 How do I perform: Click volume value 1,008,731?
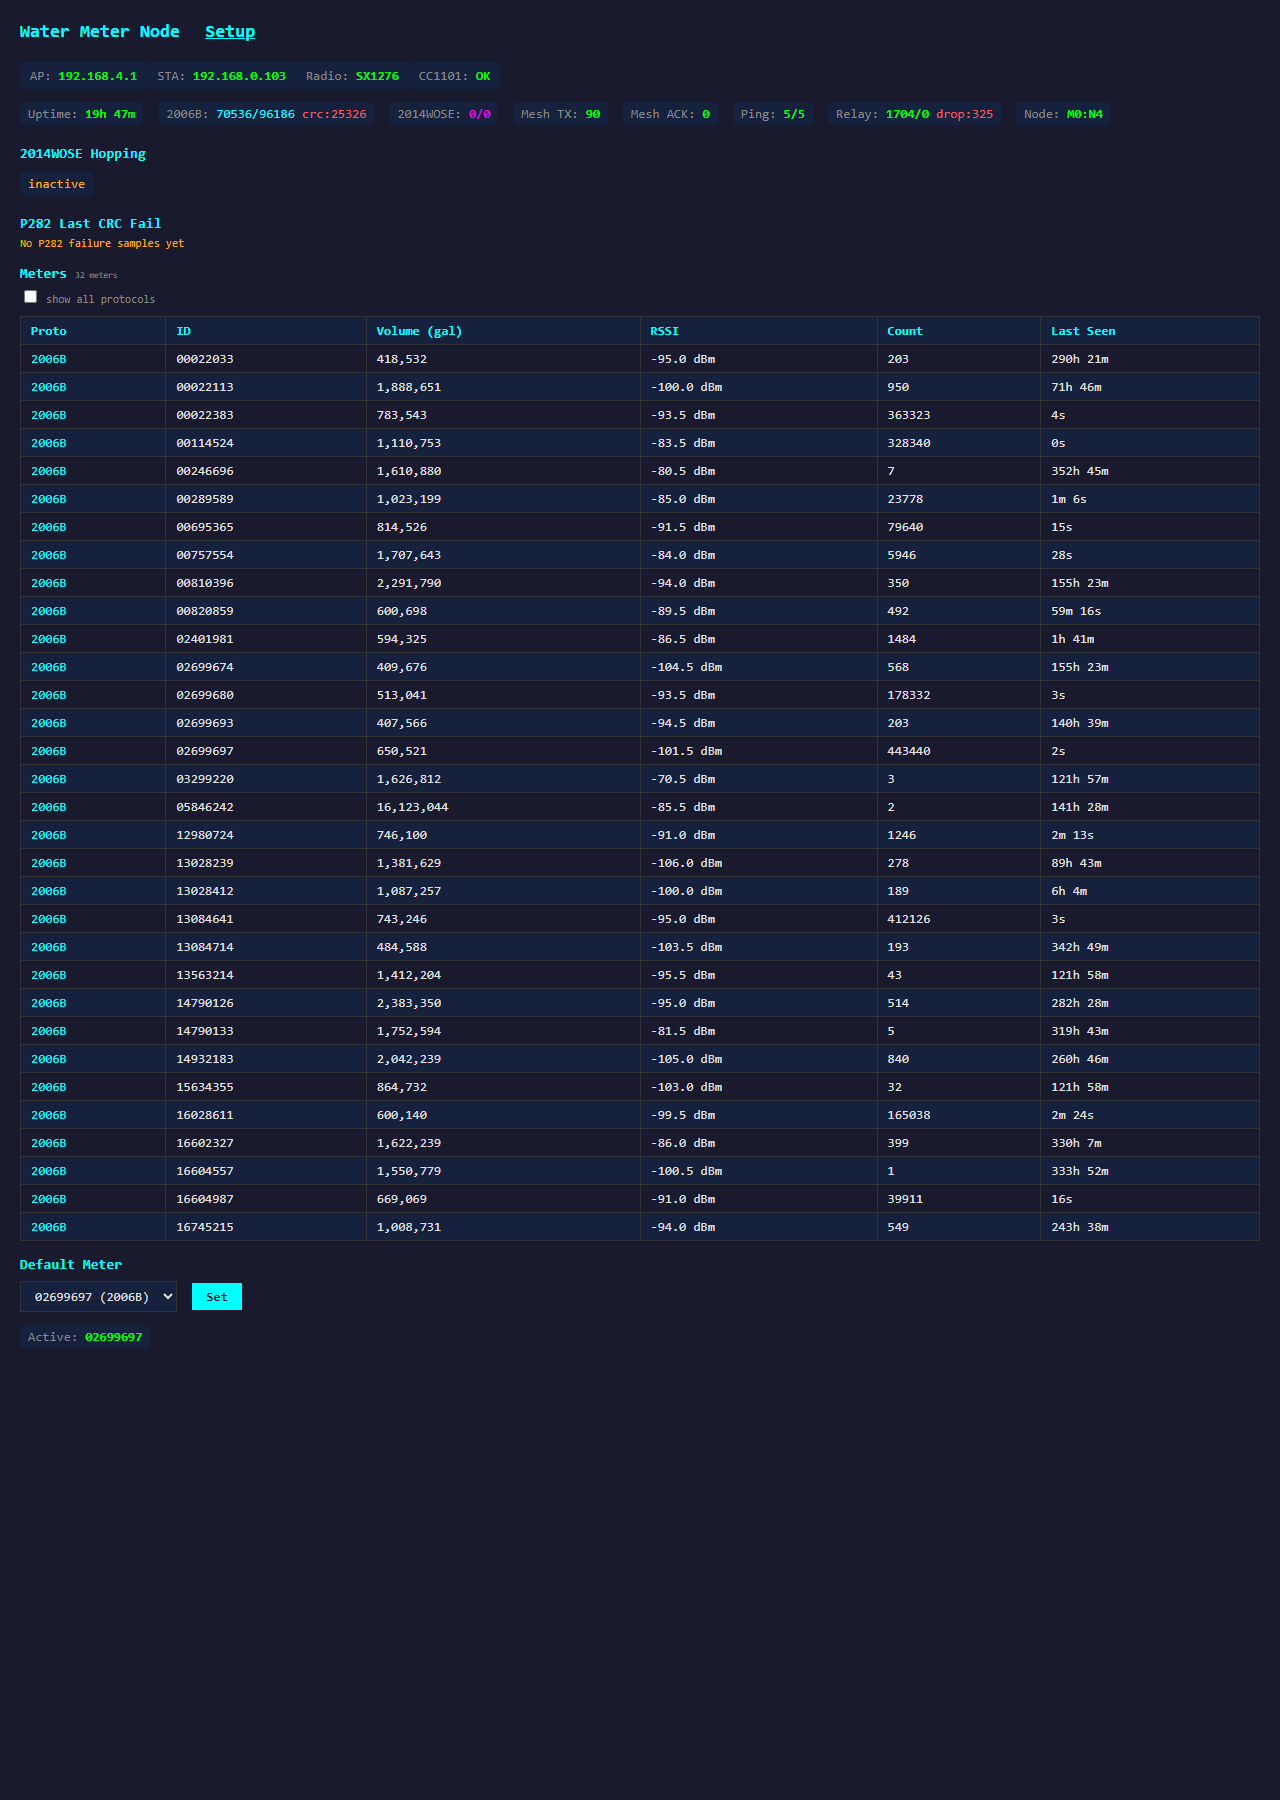[x=409, y=1227]
